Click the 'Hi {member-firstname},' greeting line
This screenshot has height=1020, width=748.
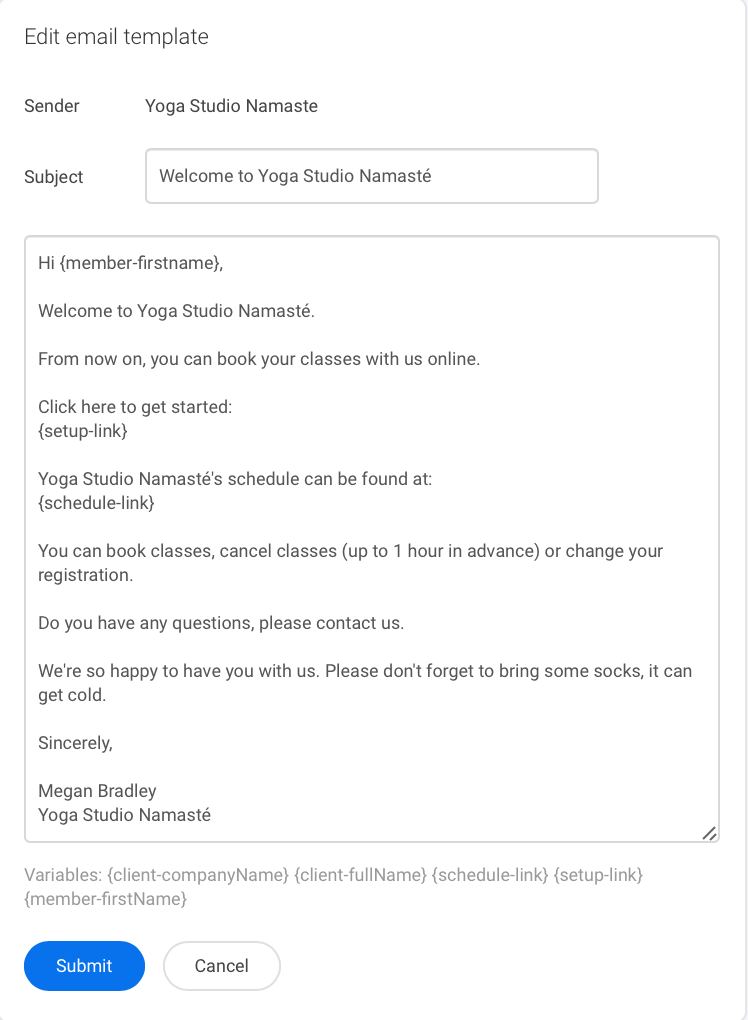pos(131,263)
